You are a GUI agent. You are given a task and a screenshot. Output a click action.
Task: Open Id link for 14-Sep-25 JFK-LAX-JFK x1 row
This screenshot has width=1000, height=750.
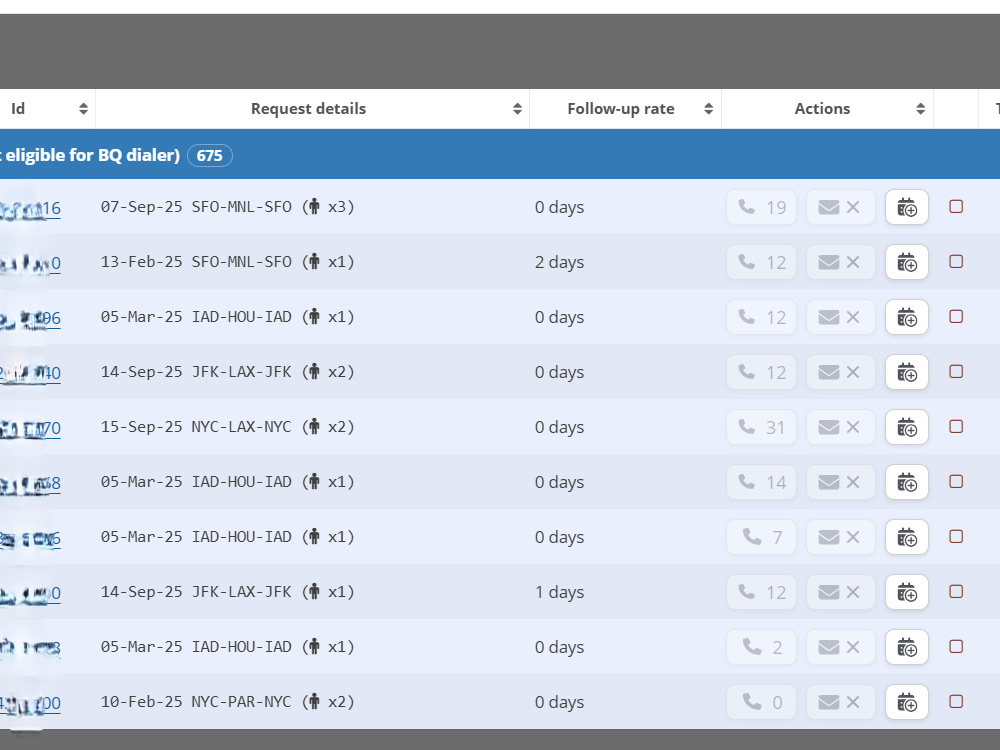tap(30, 594)
